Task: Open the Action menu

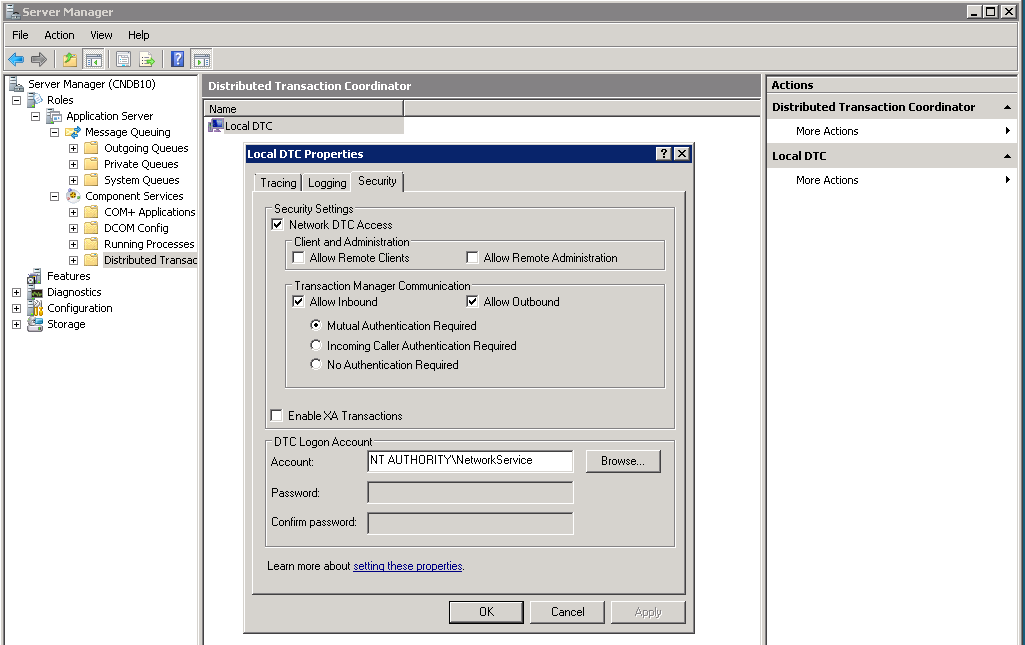Action: tap(59, 34)
